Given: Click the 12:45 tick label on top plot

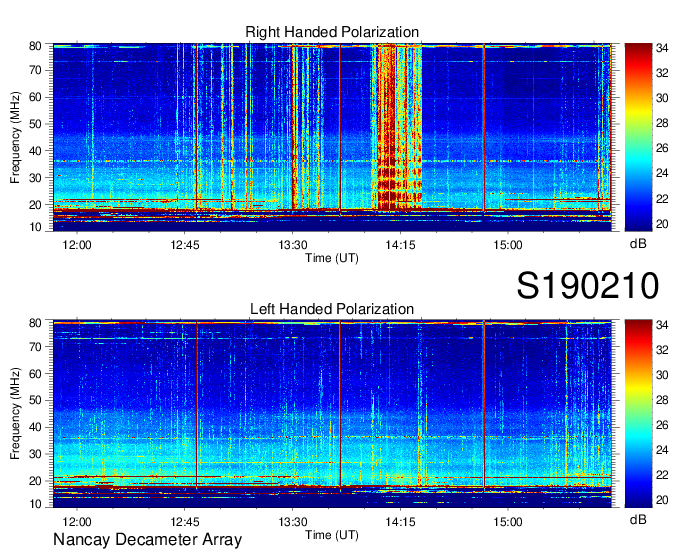Looking at the screenshot, I should [x=185, y=245].
